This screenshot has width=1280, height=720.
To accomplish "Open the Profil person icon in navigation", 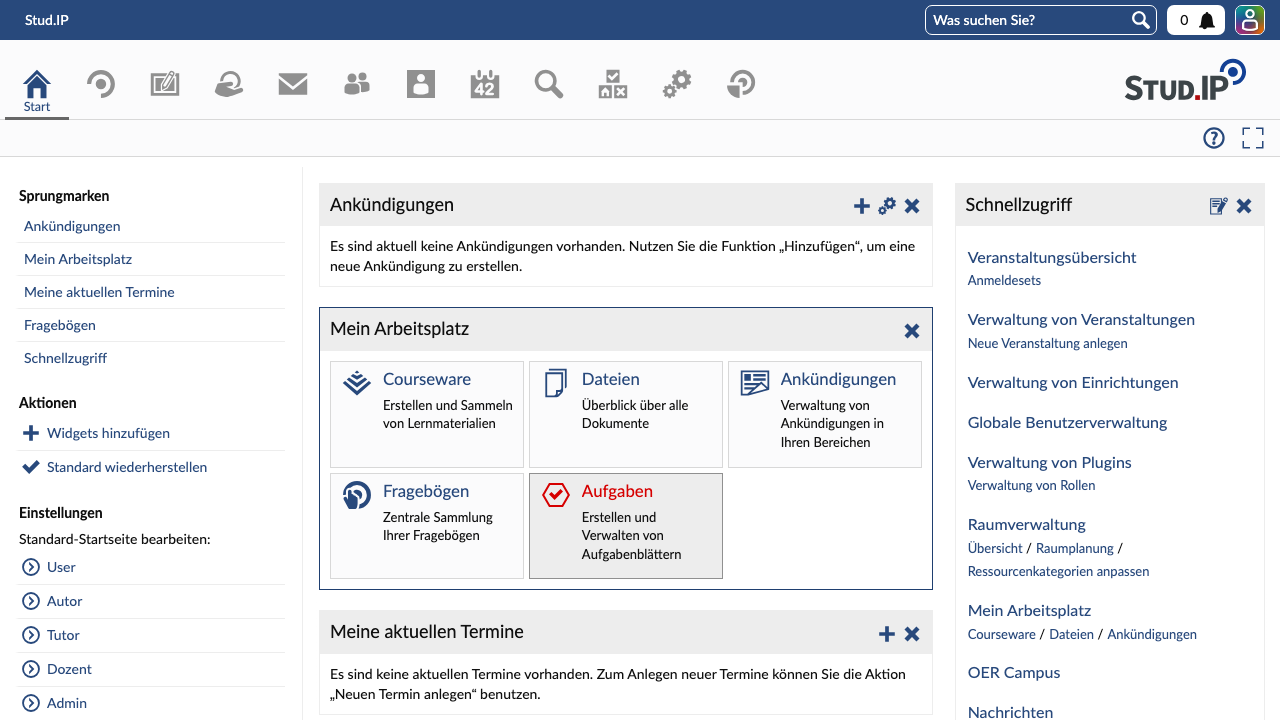I will click(x=421, y=84).
